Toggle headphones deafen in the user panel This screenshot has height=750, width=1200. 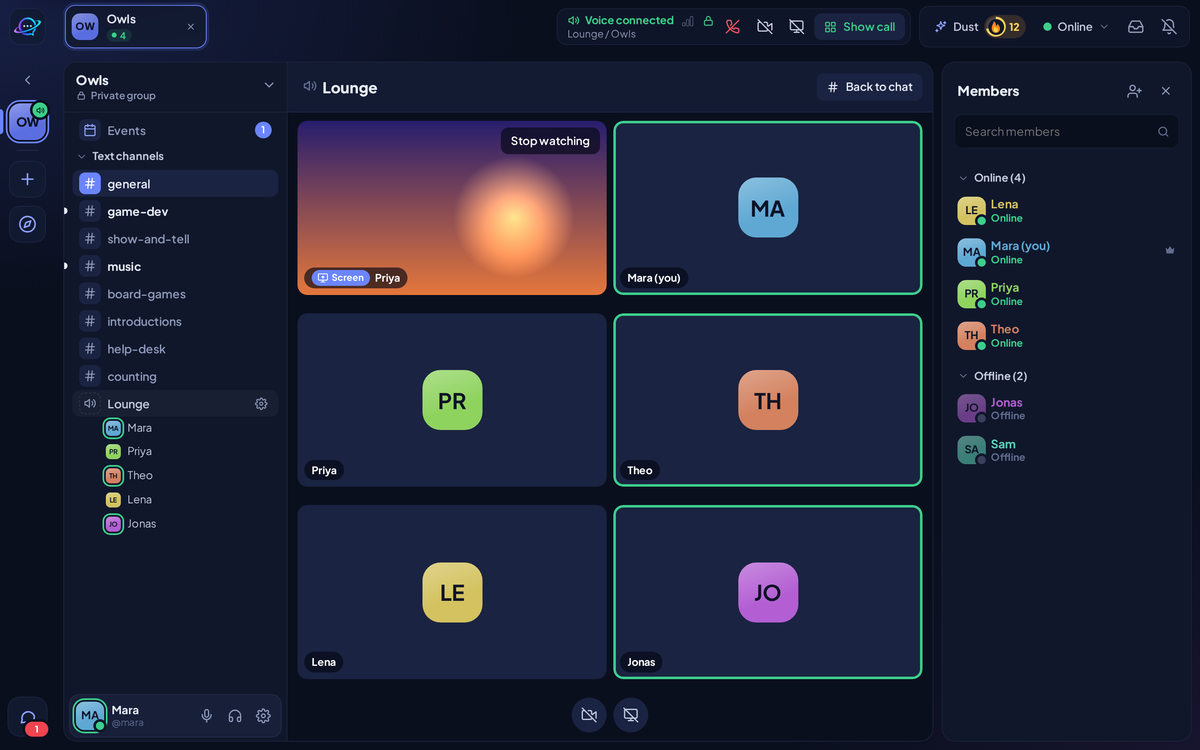click(x=235, y=716)
